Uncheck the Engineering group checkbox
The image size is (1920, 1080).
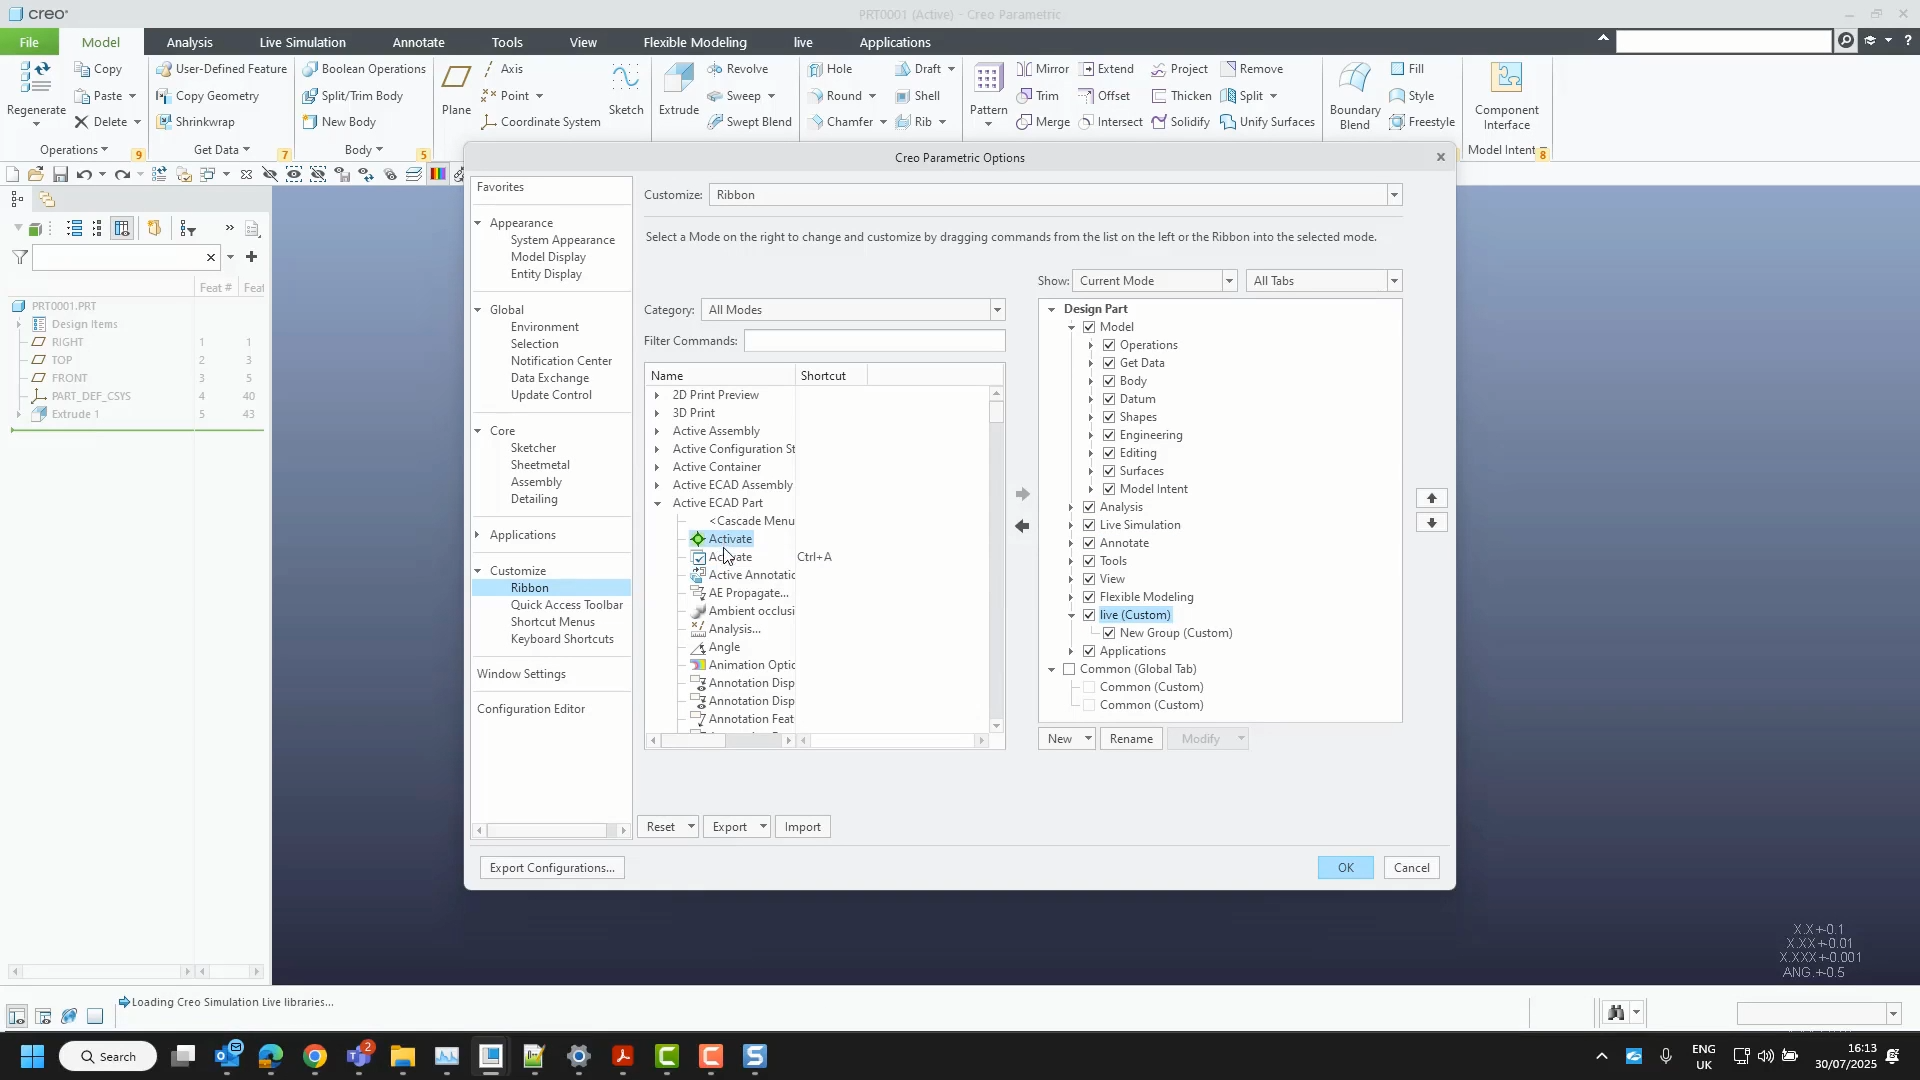point(1109,435)
